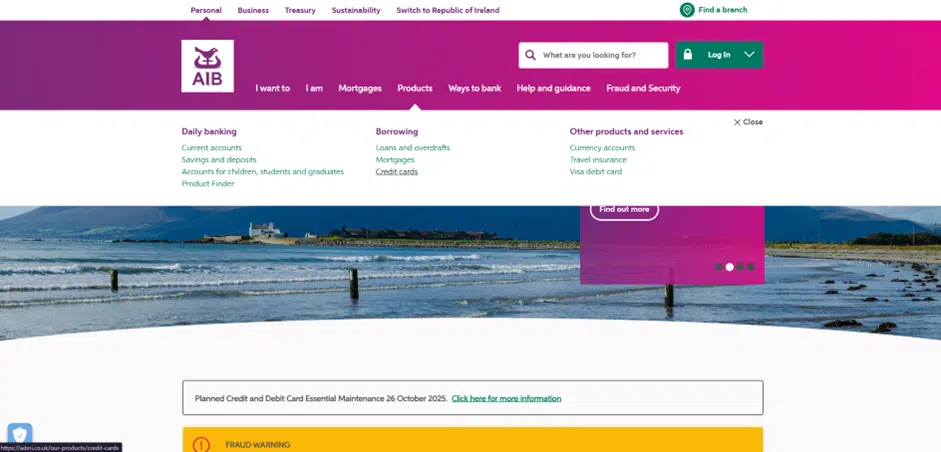Close the Products menu with X icon
Screen dimensions: 941x452
coord(738,122)
